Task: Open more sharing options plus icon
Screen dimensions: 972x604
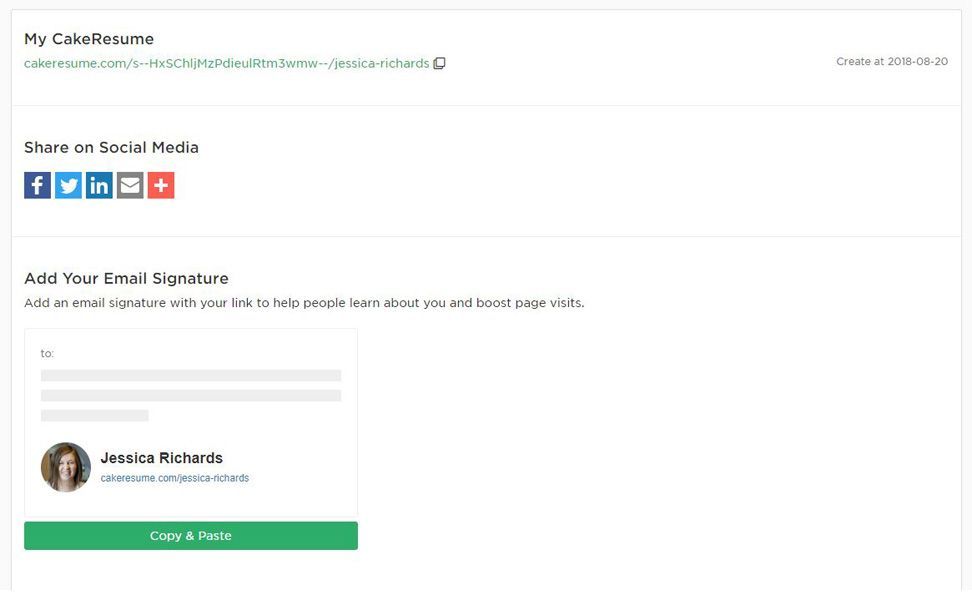Action: [x=161, y=185]
